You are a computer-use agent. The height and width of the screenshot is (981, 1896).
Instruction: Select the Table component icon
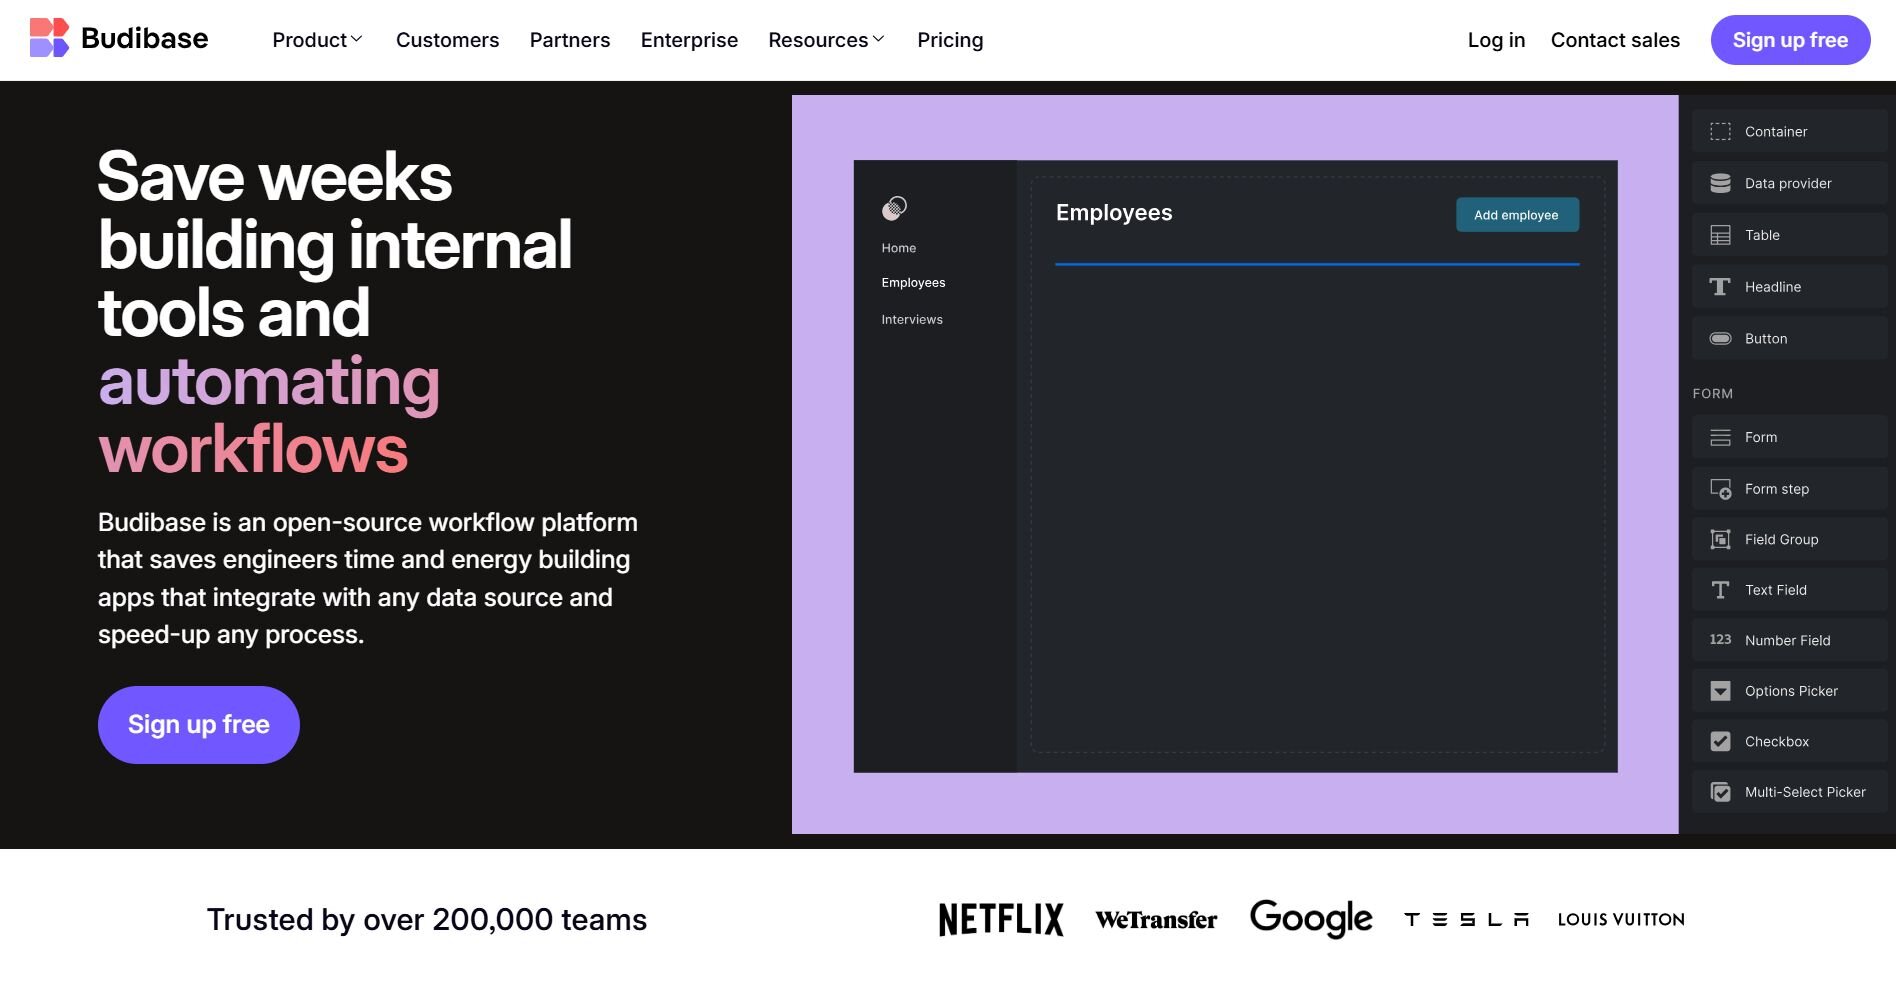[x=1720, y=236]
